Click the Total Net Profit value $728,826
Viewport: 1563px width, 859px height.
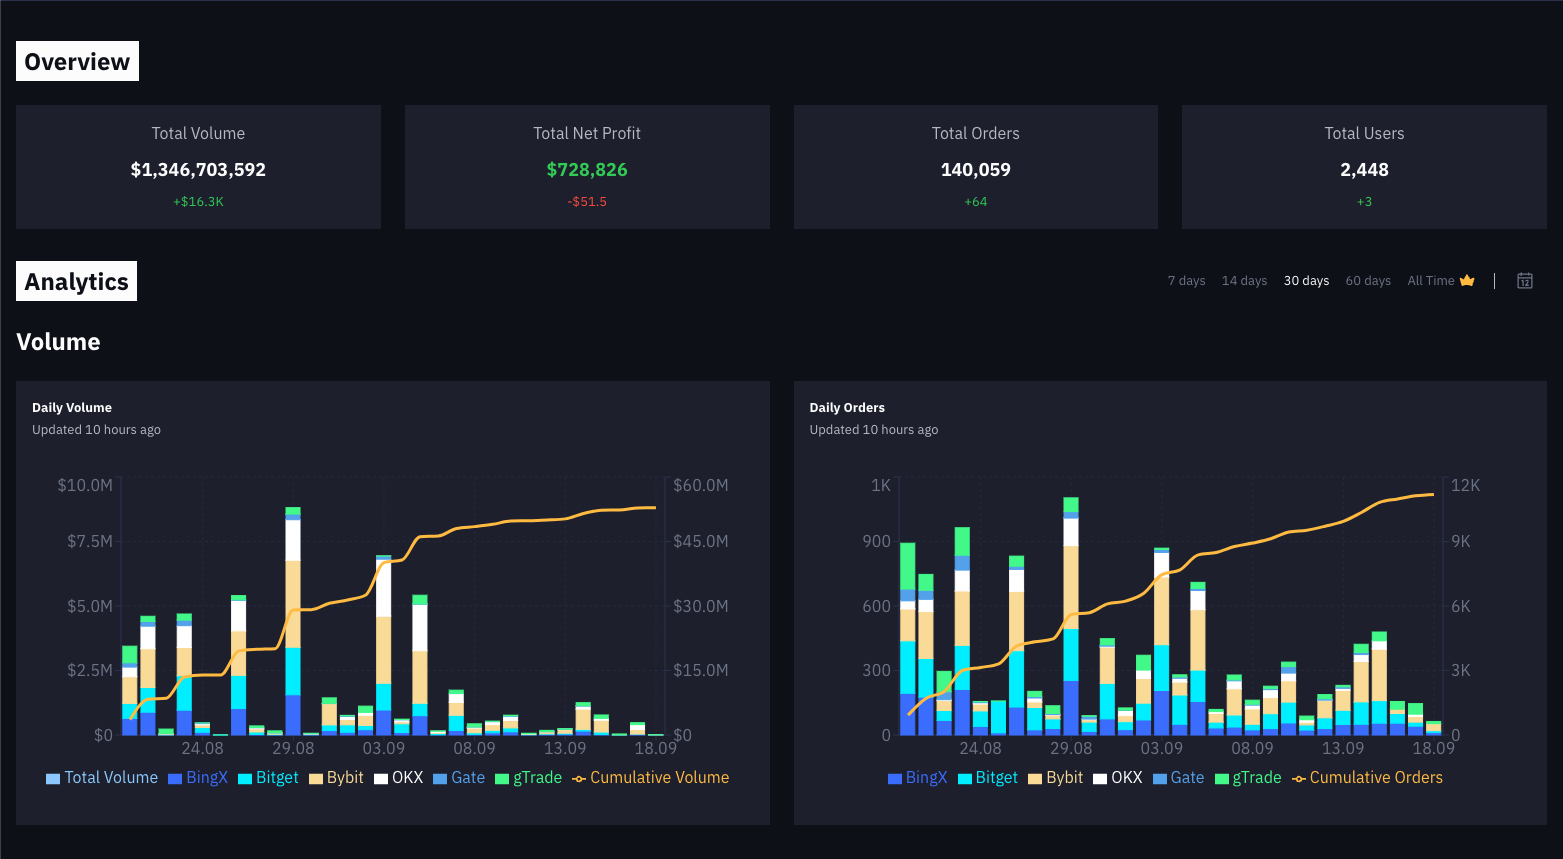(587, 170)
